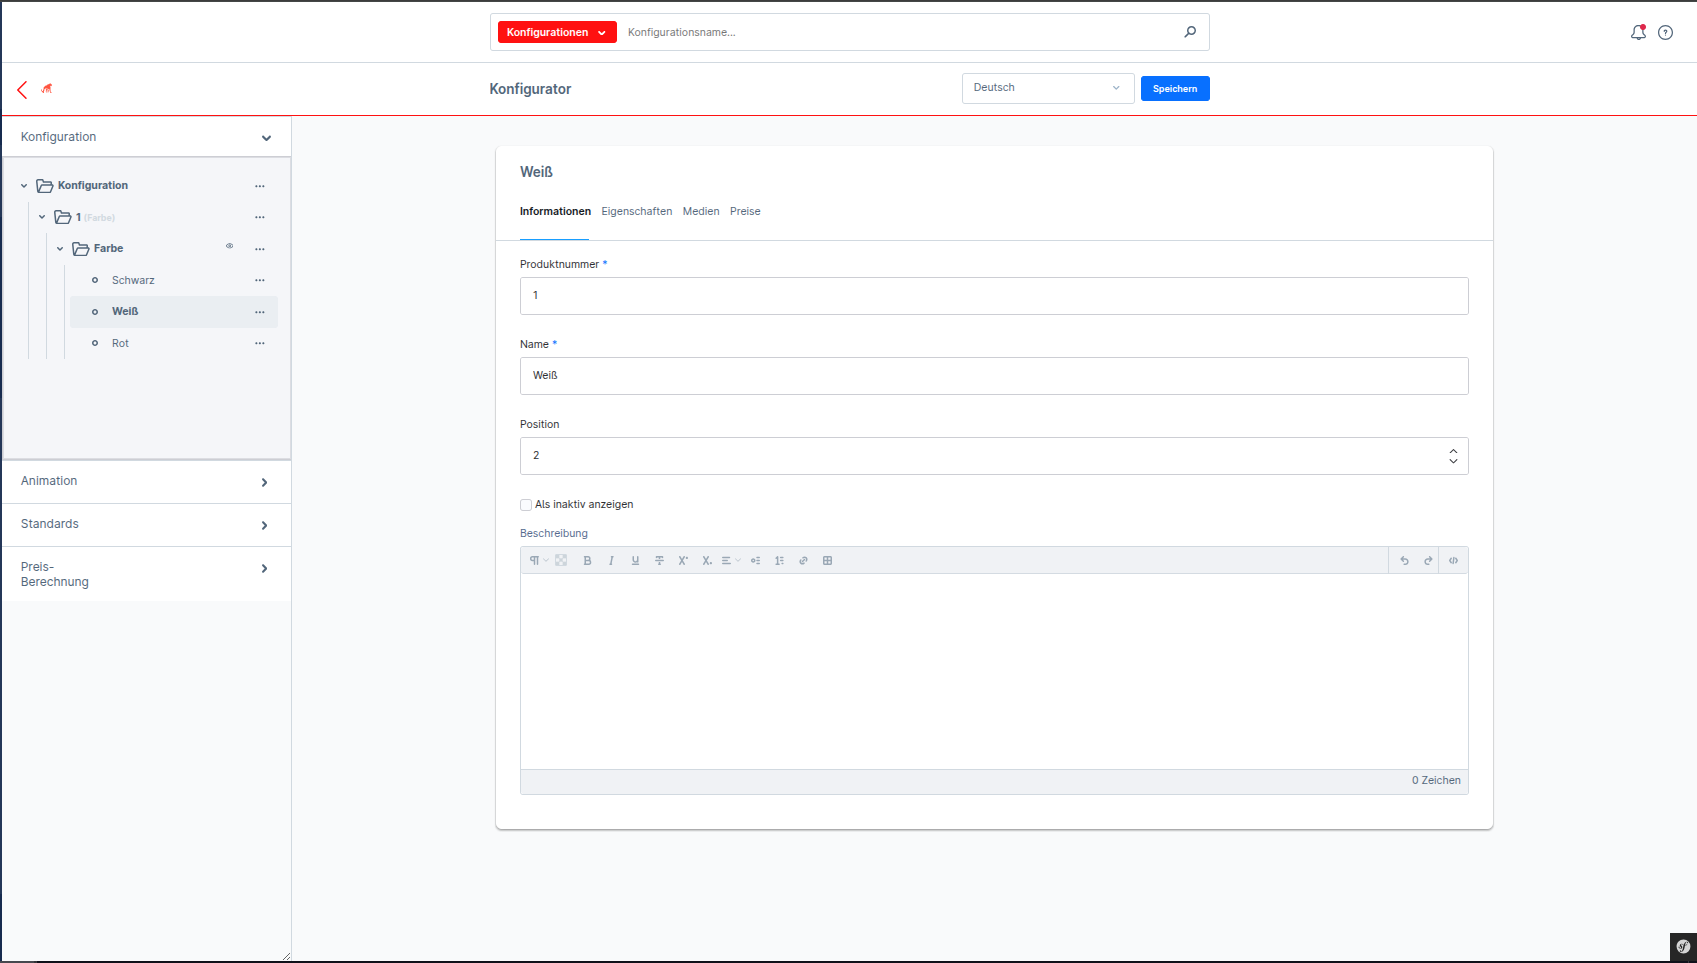Enable the 'Als inaktiv anzeigen' checkbox
The height and width of the screenshot is (963, 1697).
tap(526, 505)
